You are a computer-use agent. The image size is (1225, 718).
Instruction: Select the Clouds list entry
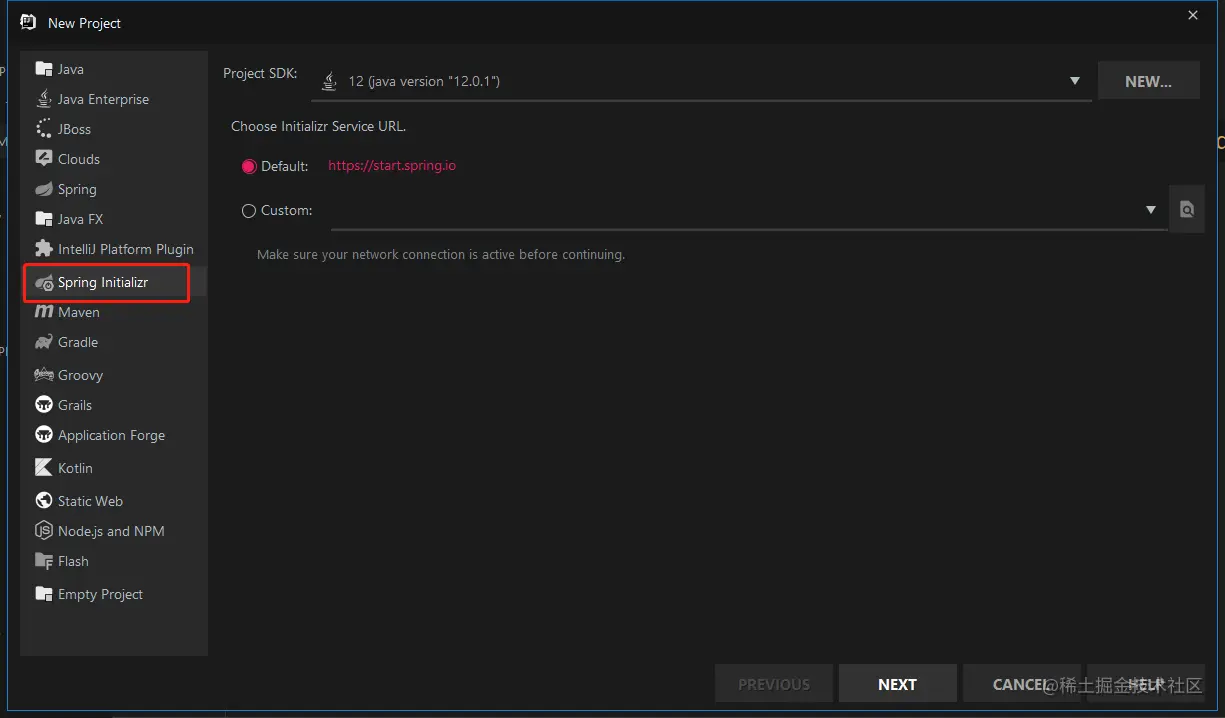point(114,159)
